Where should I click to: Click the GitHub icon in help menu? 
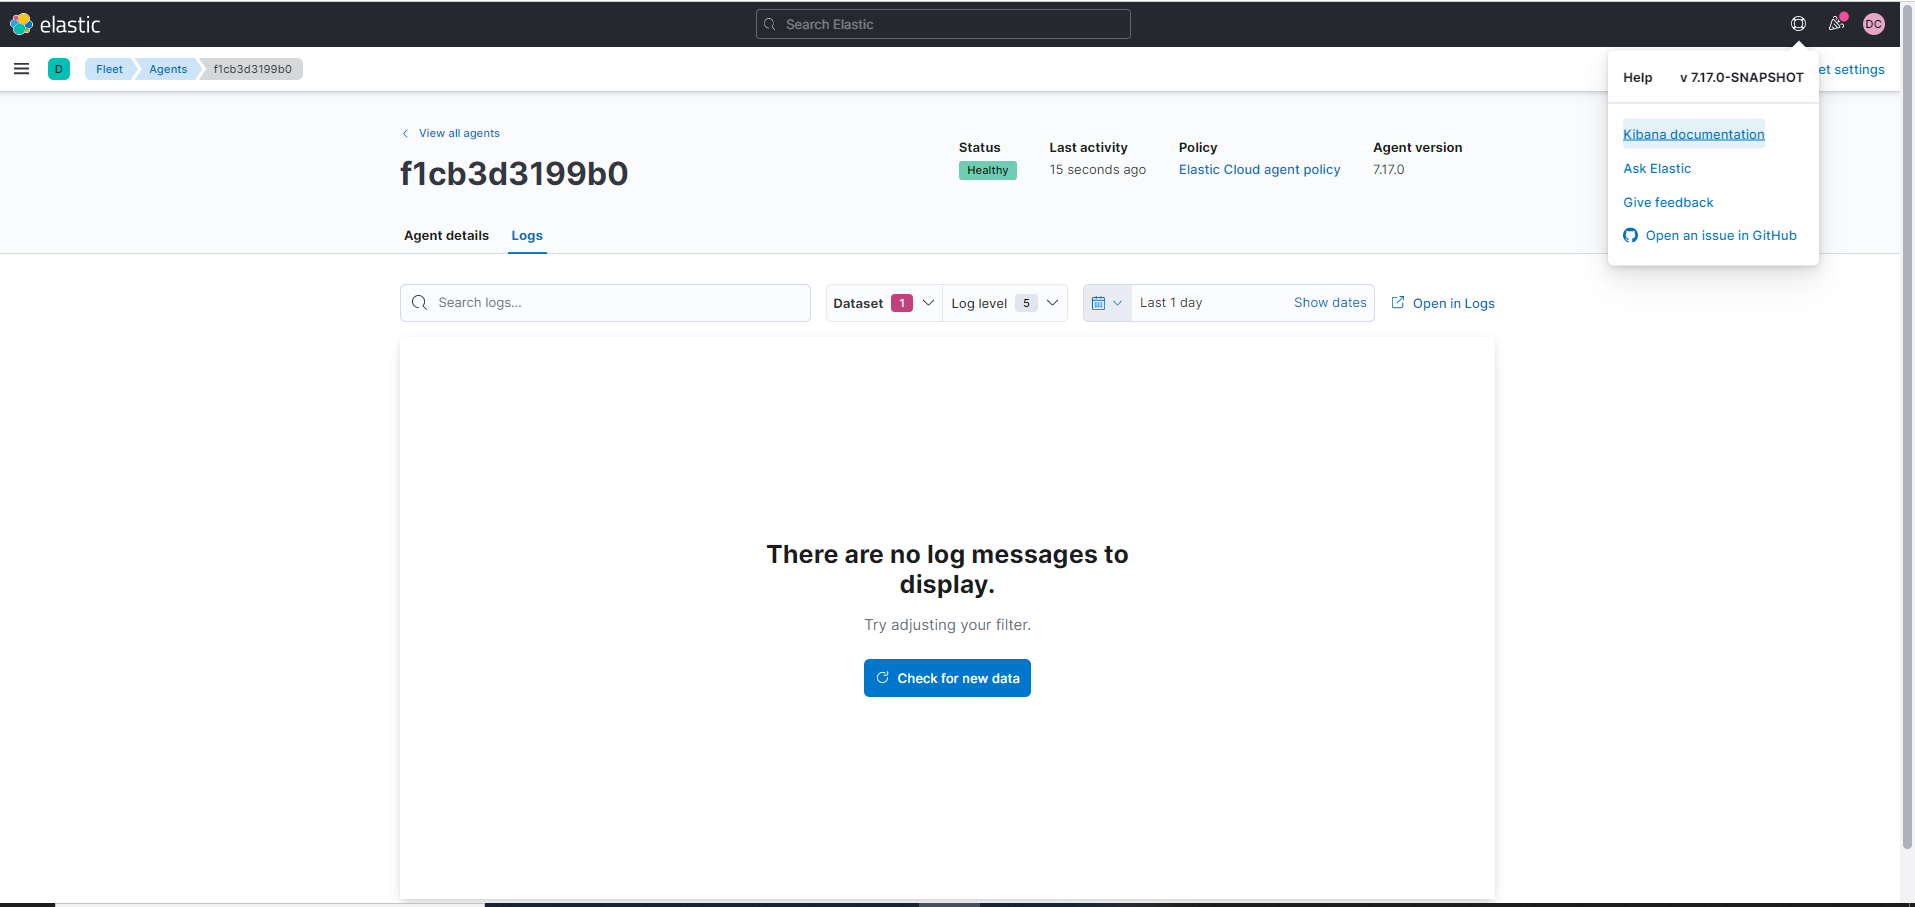[1630, 235]
